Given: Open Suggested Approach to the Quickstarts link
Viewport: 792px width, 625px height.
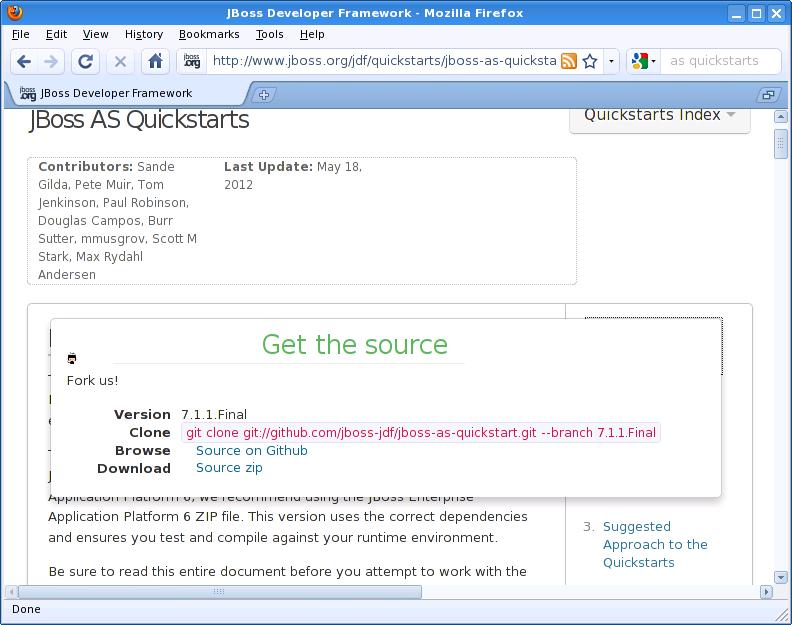Looking at the screenshot, I should tap(655, 544).
